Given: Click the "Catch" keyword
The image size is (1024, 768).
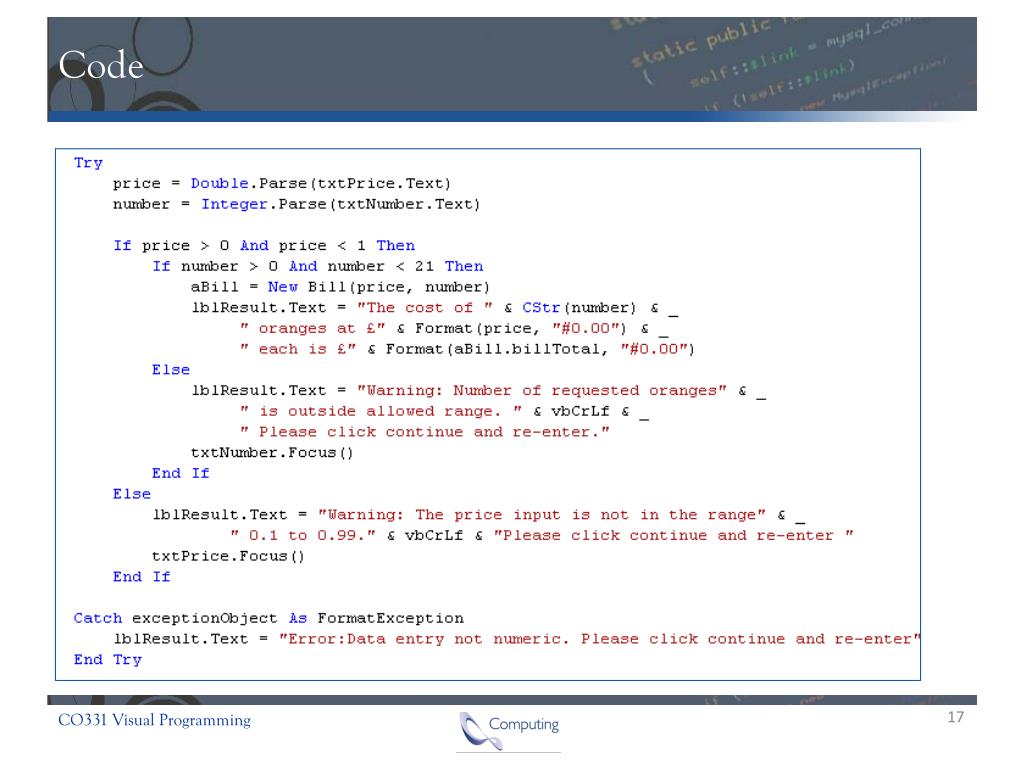Looking at the screenshot, I should pos(98,618).
